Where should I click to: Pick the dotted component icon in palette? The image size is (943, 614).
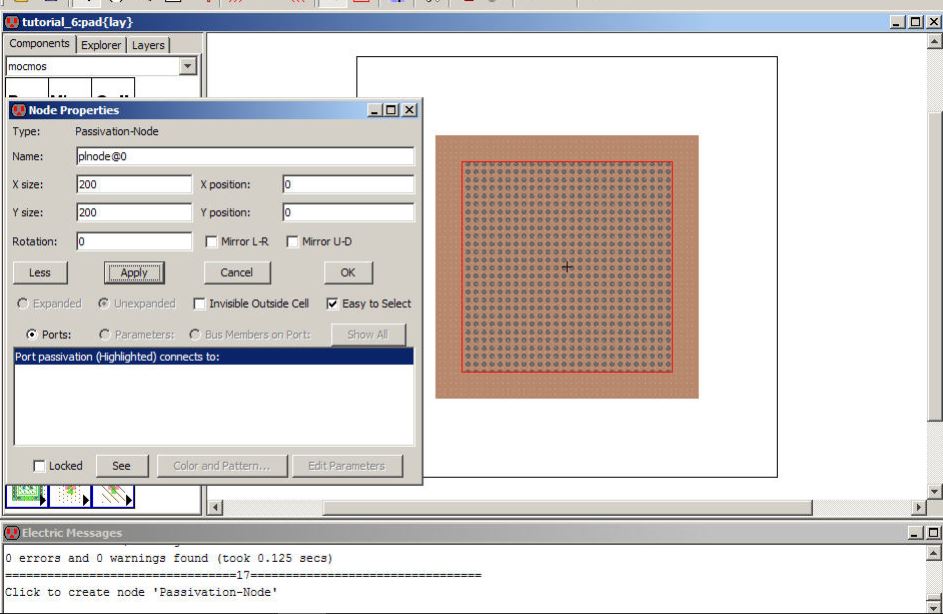pyautogui.click(x=68, y=496)
